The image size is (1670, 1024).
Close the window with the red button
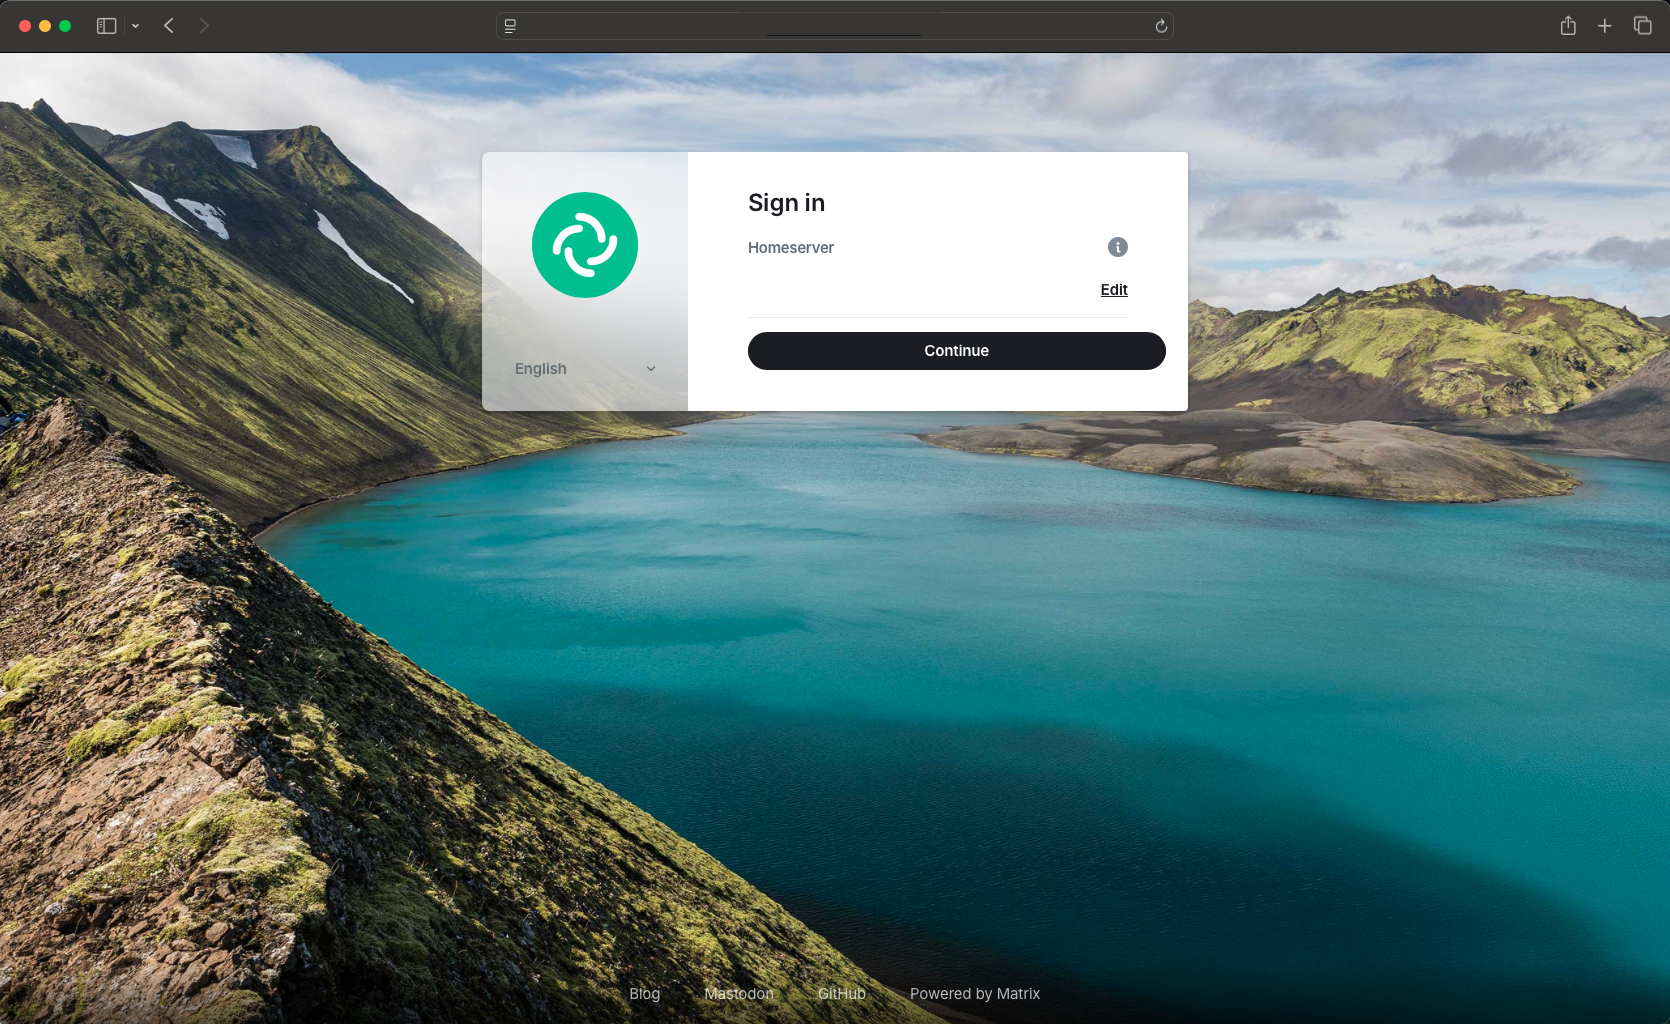(x=25, y=26)
